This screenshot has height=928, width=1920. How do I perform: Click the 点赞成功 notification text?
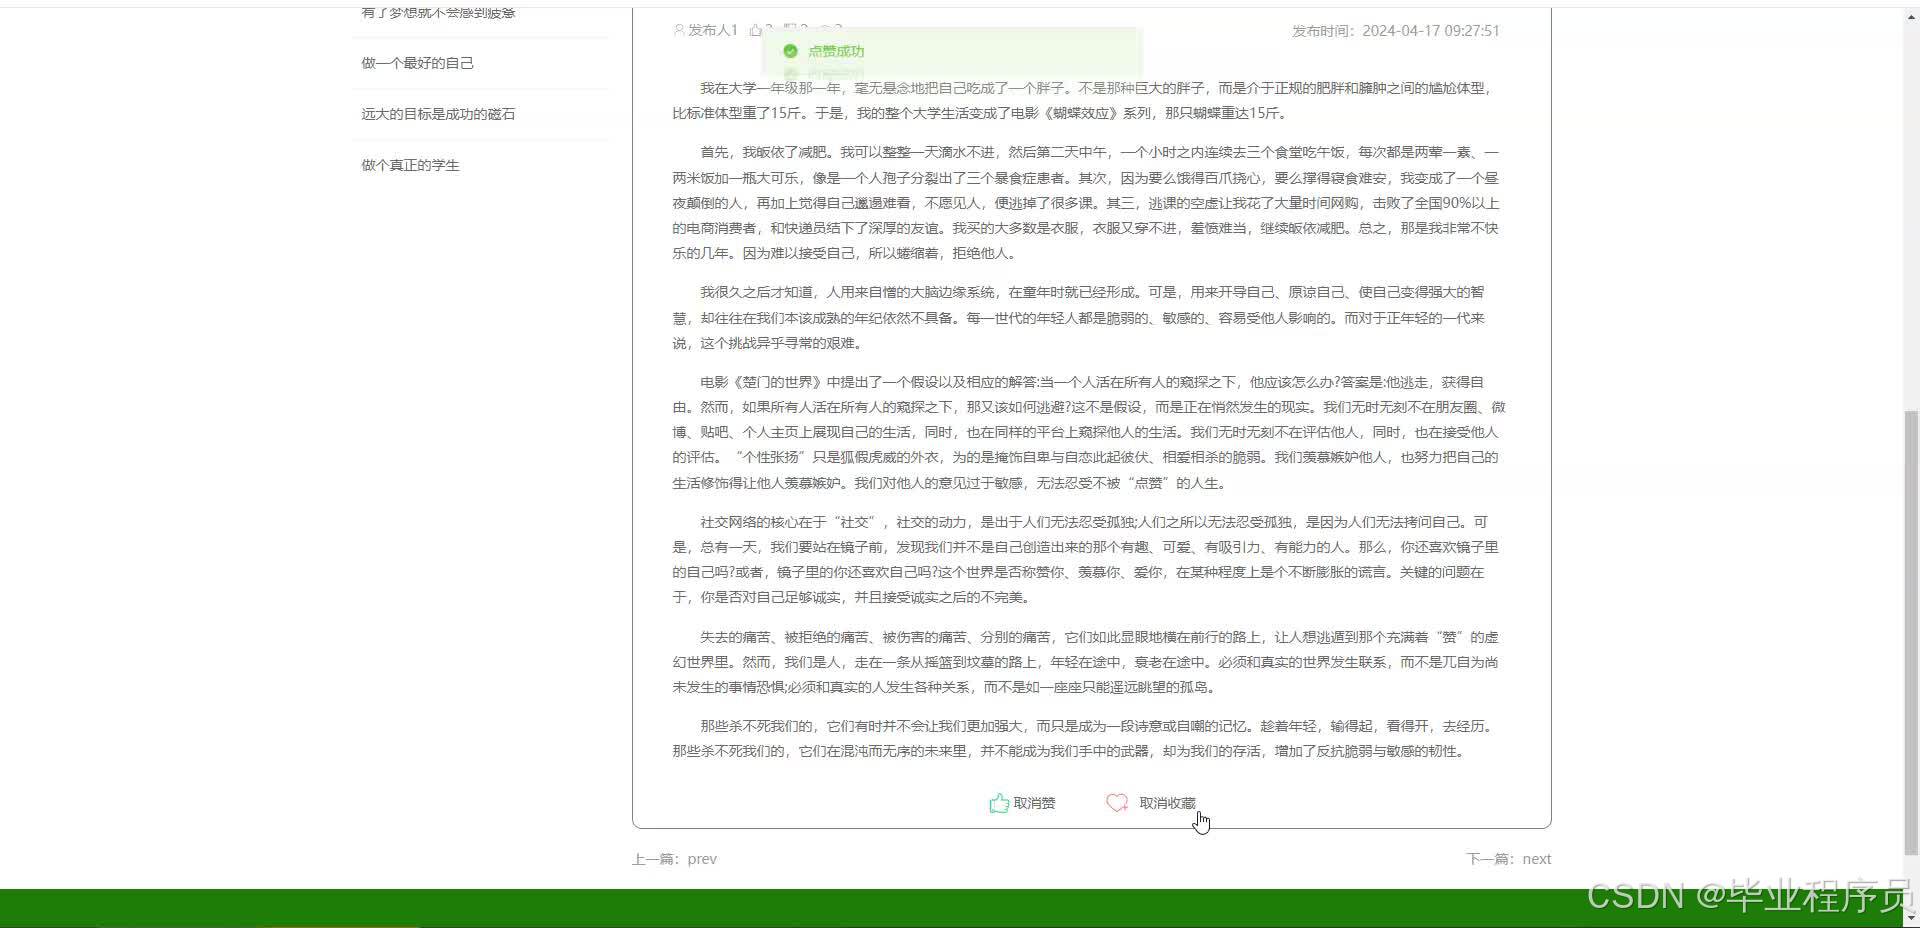pos(836,51)
